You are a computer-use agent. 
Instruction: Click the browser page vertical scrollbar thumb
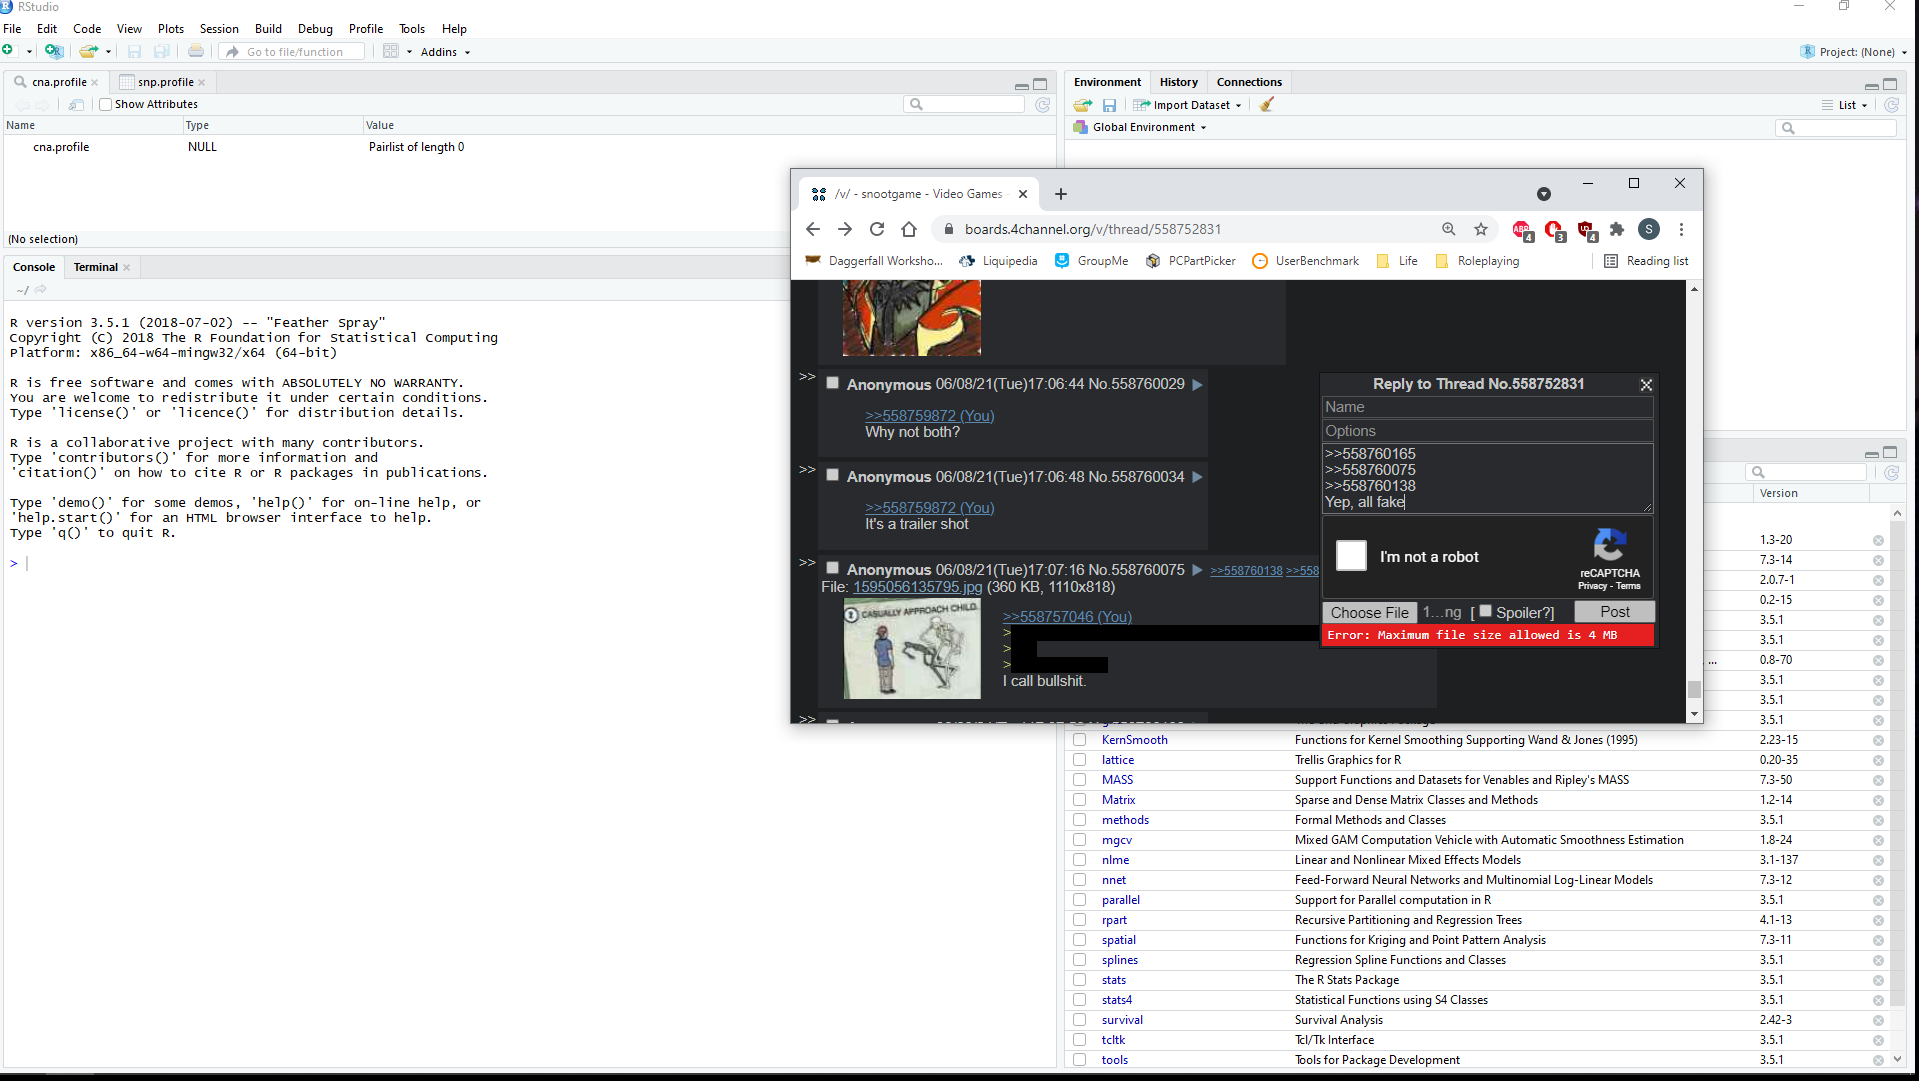[x=1694, y=689]
